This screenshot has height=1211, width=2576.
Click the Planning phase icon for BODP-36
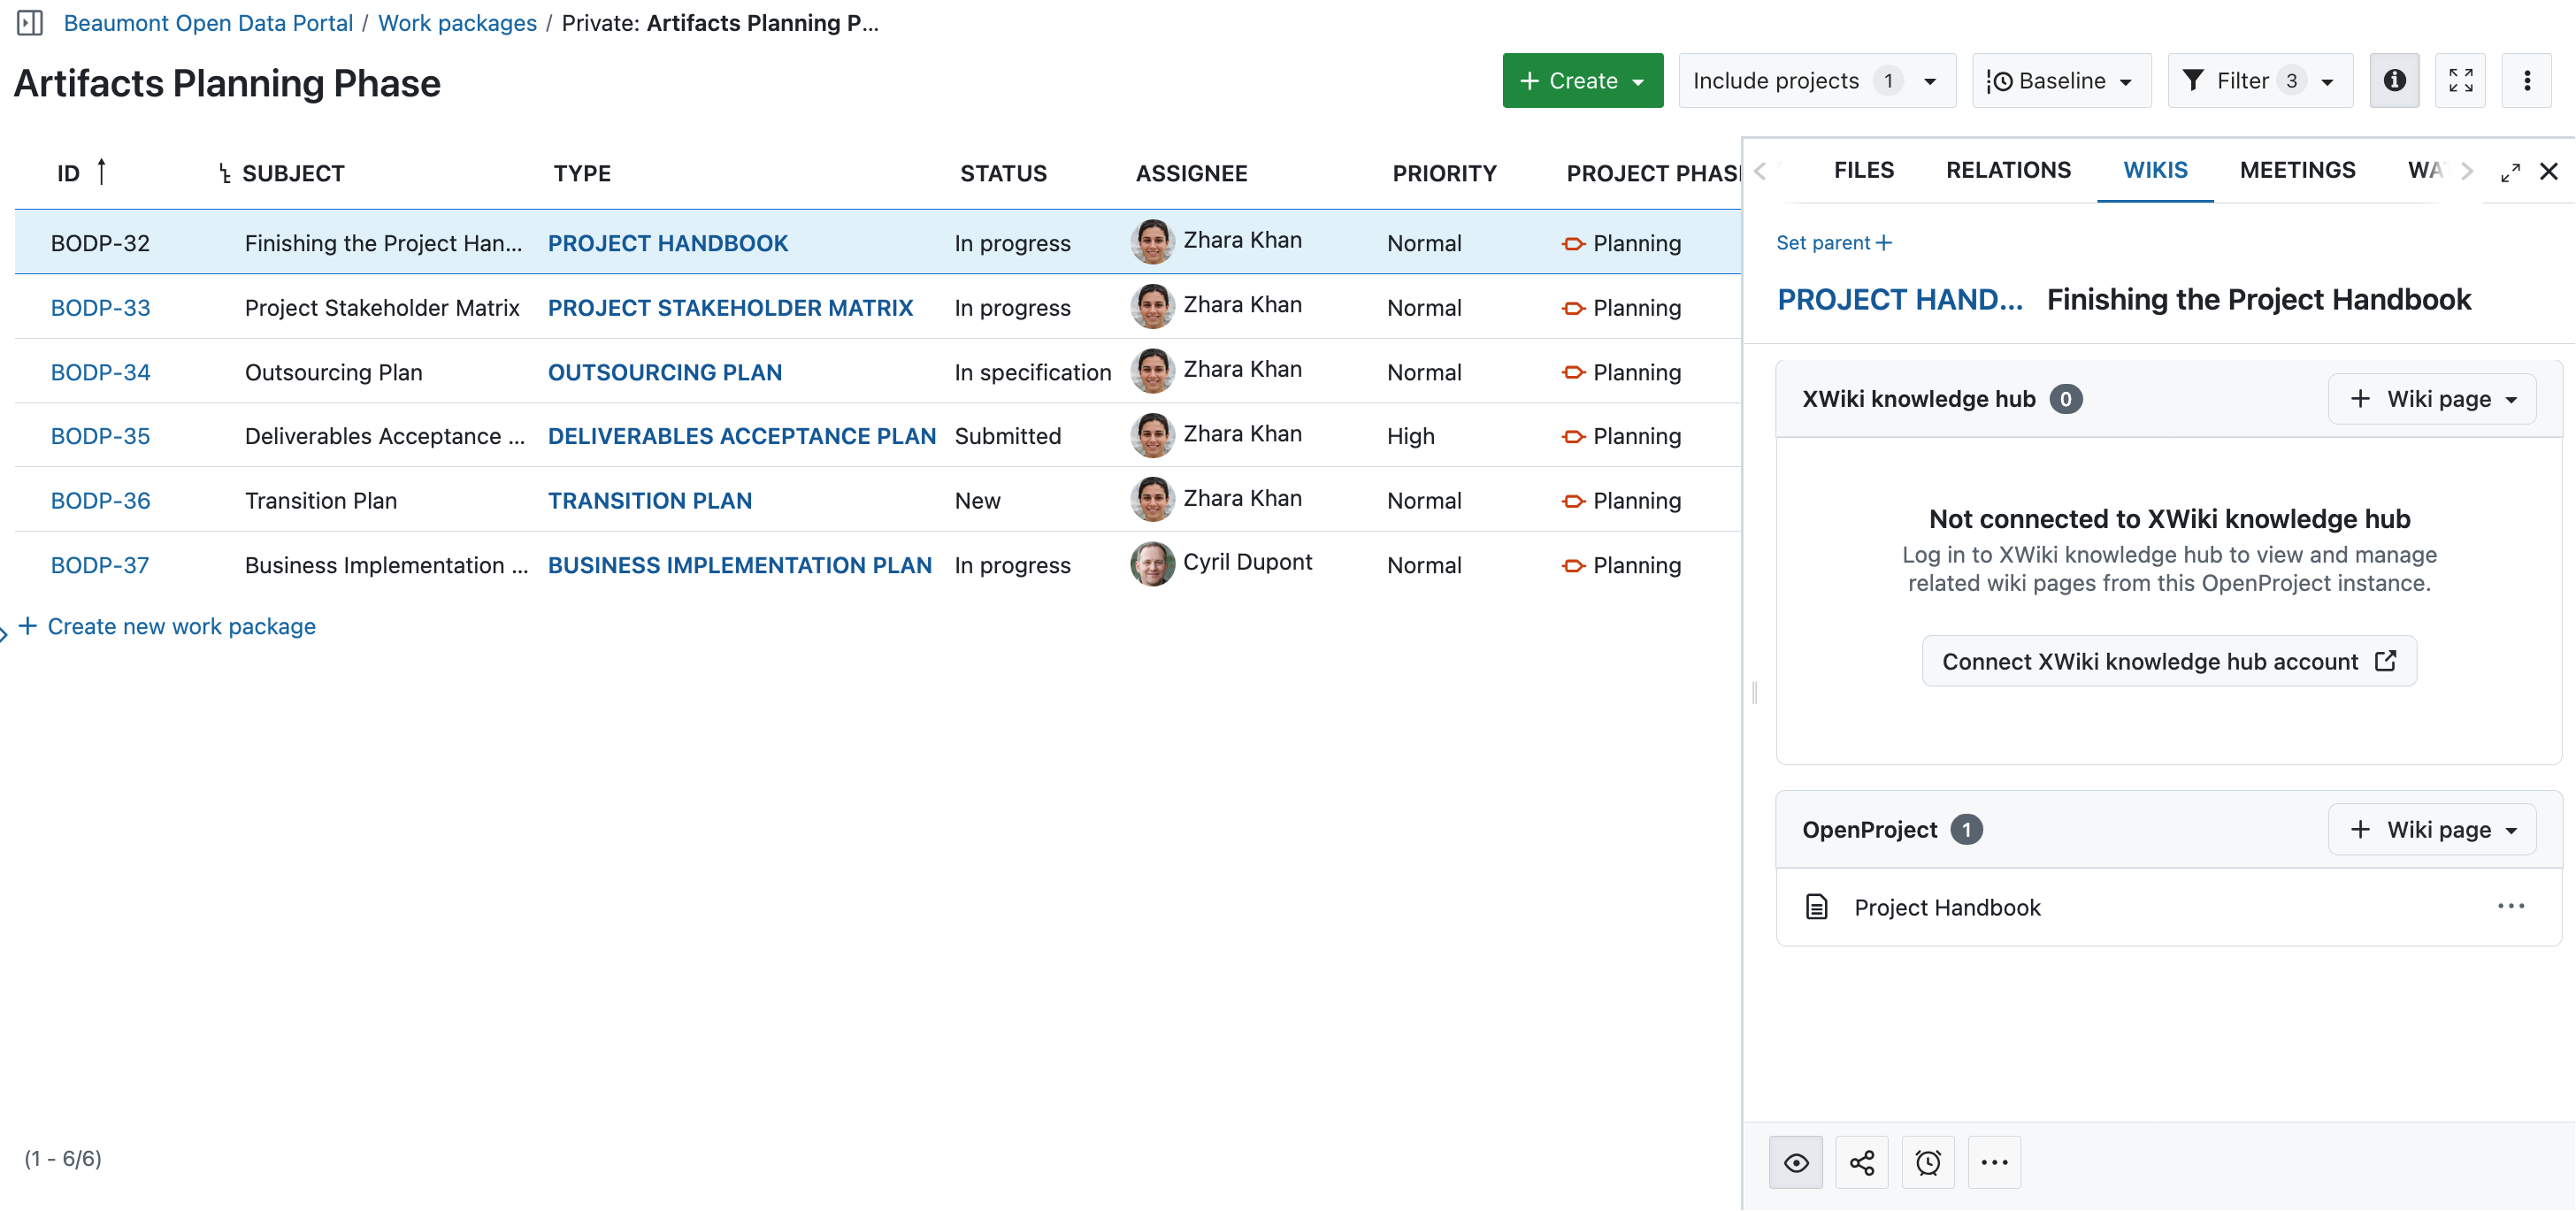(x=1573, y=501)
